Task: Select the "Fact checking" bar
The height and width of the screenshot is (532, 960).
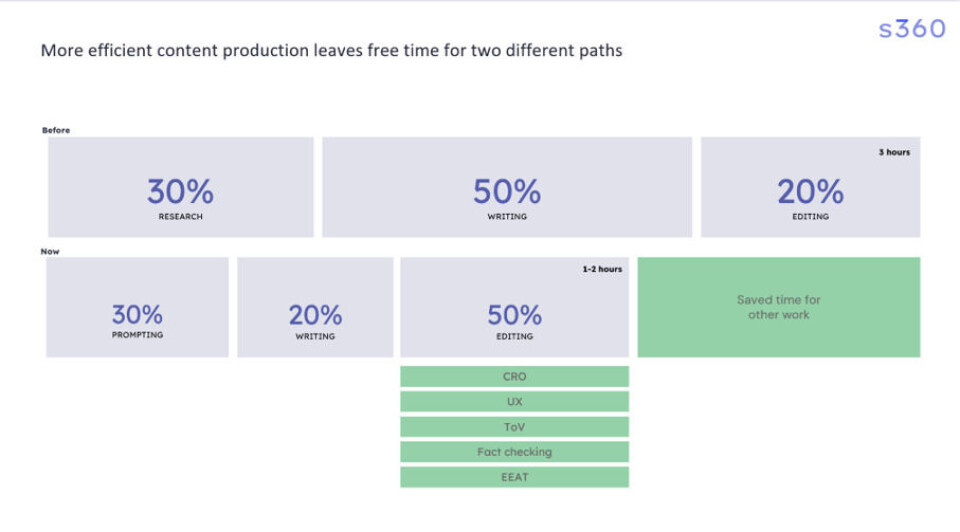Action: tap(514, 452)
